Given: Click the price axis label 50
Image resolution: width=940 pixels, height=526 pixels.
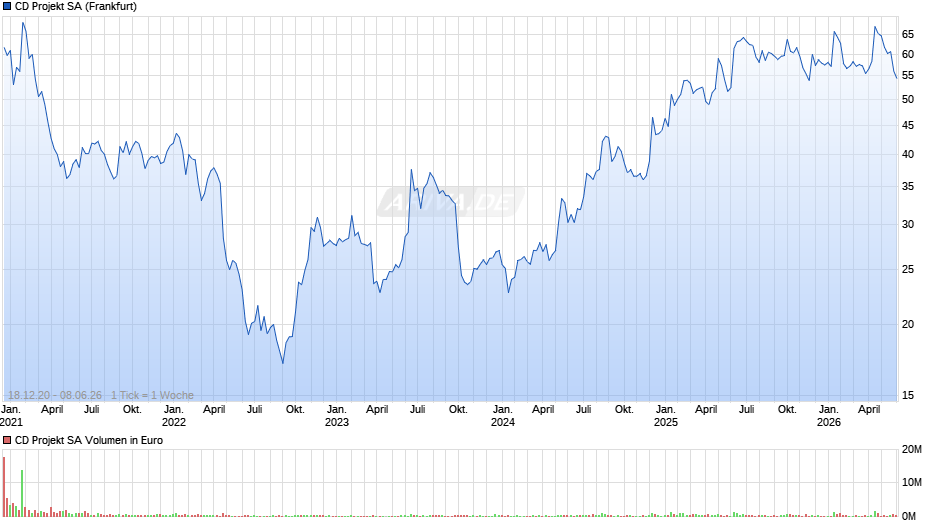Looking at the screenshot, I should pos(908,100).
